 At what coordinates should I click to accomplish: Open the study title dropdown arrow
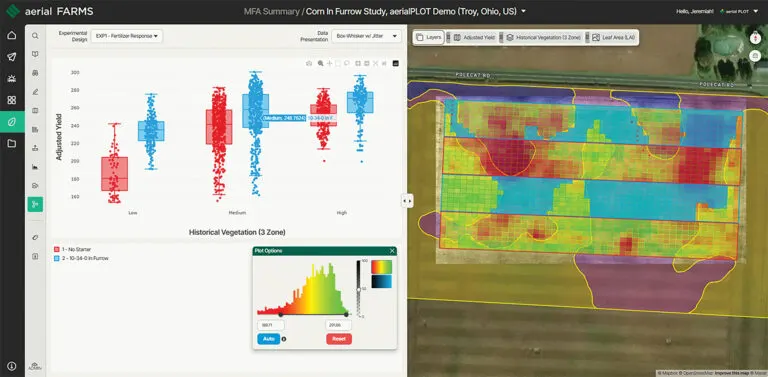(x=524, y=11)
